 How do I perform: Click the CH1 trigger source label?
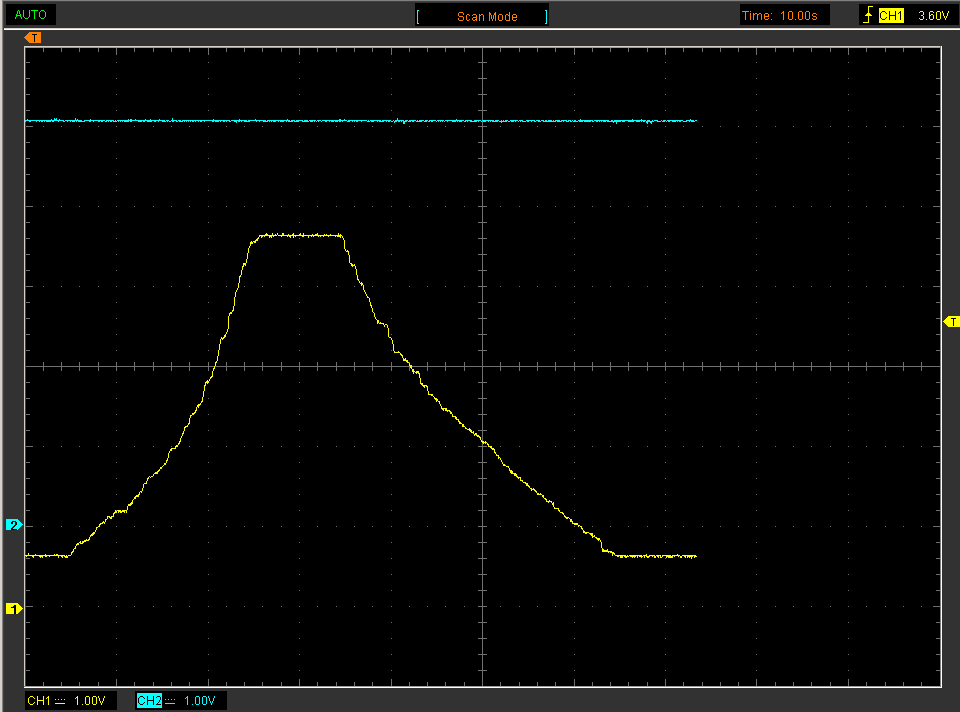(891, 16)
